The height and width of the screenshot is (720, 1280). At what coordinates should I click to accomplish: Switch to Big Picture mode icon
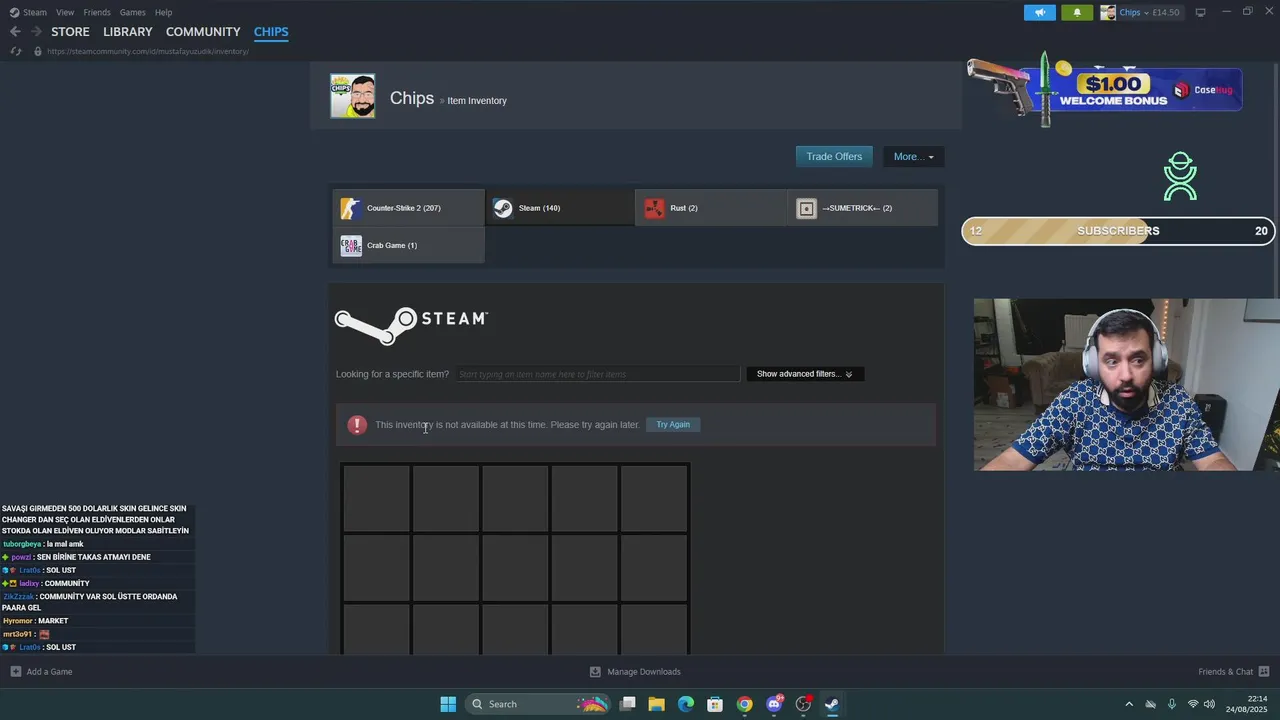[1200, 12]
